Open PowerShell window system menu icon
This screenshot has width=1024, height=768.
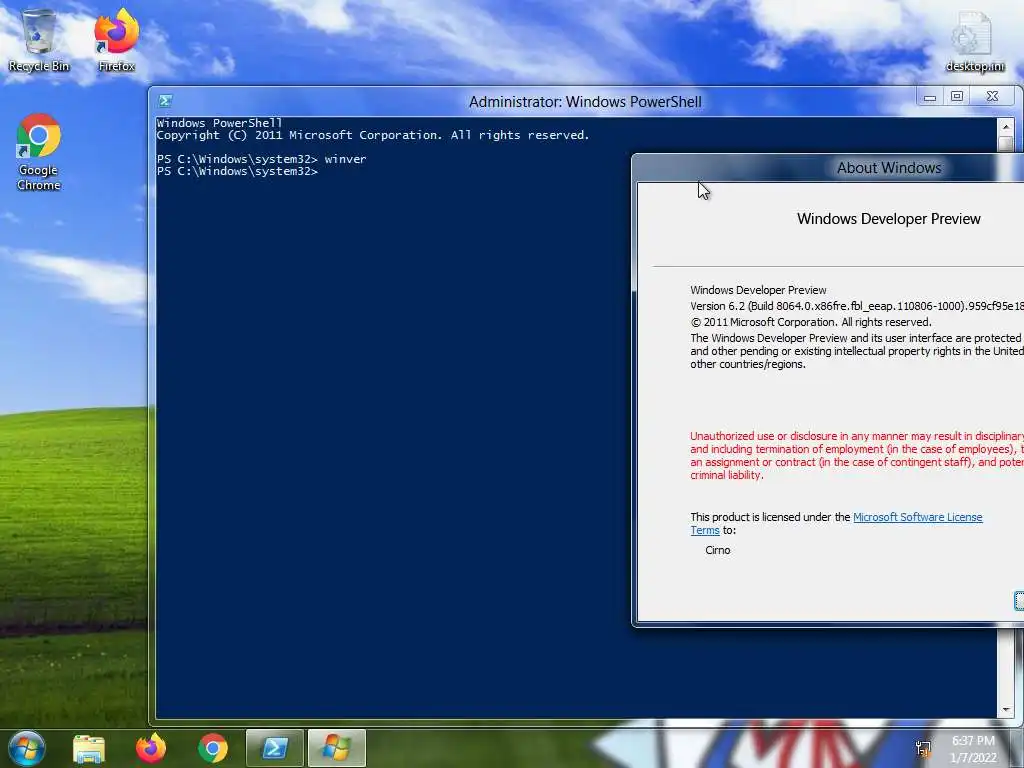[165, 101]
